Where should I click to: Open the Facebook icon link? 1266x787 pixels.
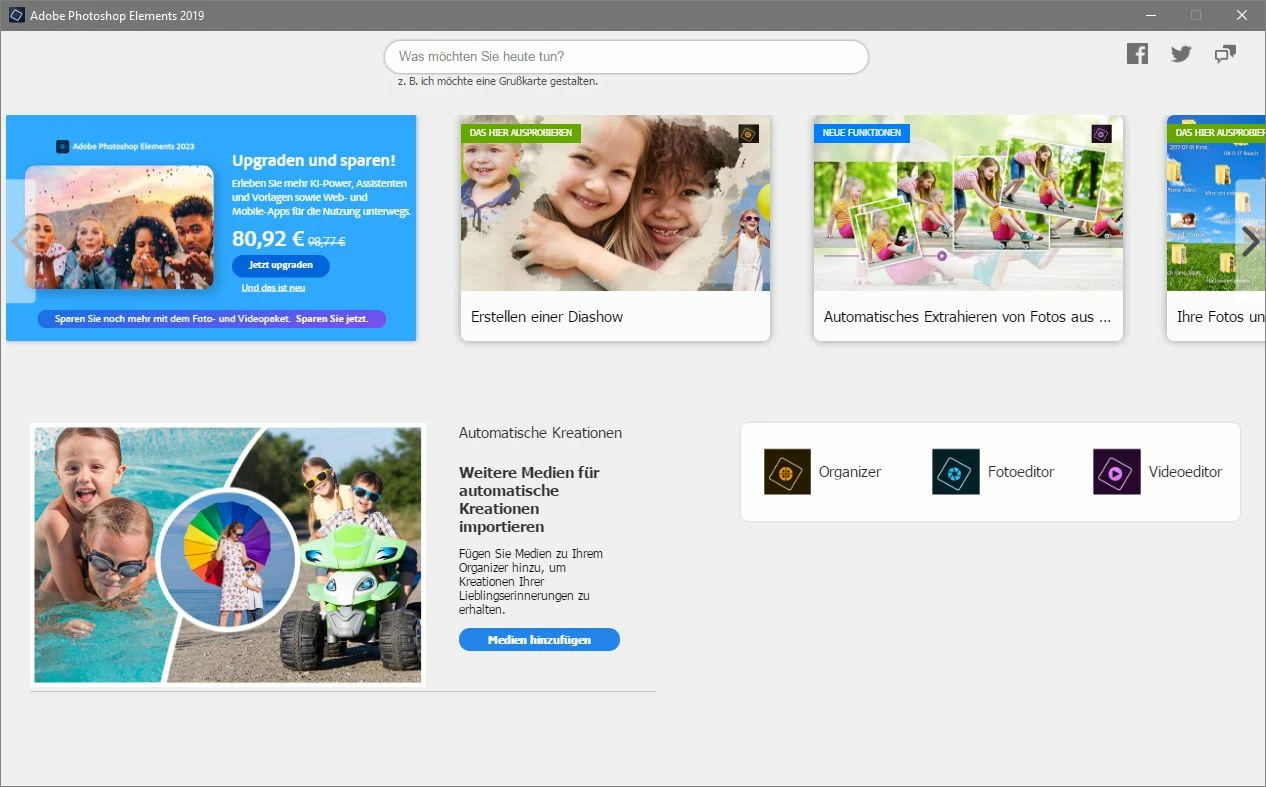(x=1137, y=54)
